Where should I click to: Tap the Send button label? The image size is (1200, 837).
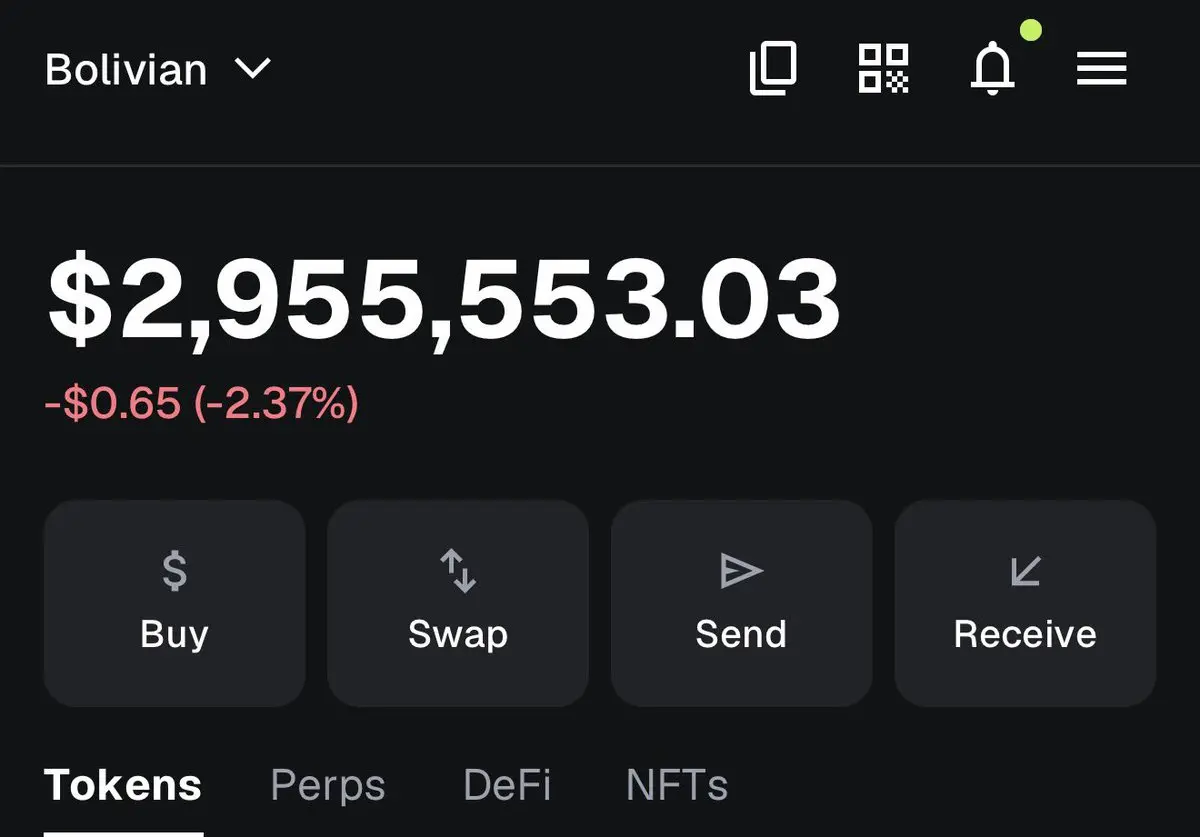pyautogui.click(x=741, y=634)
